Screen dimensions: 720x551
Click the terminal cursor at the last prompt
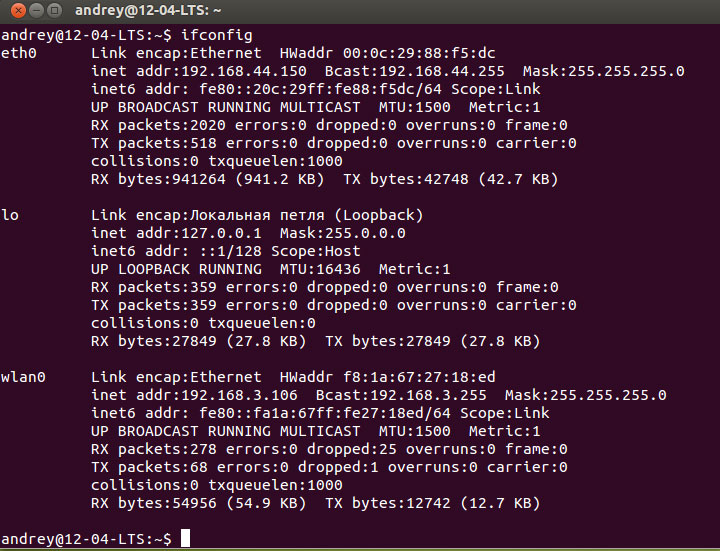(x=186, y=539)
